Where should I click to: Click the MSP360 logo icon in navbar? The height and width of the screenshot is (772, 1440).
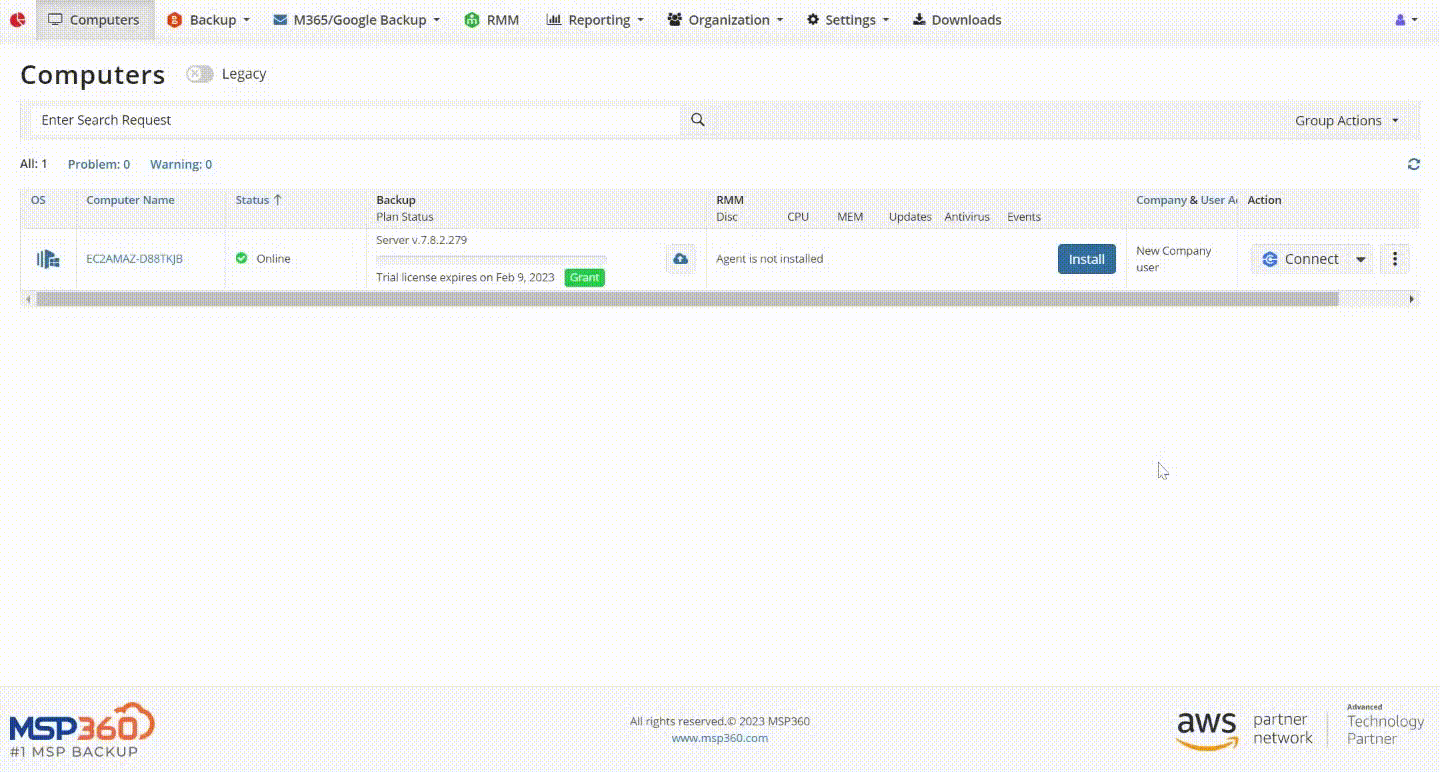coord(17,19)
